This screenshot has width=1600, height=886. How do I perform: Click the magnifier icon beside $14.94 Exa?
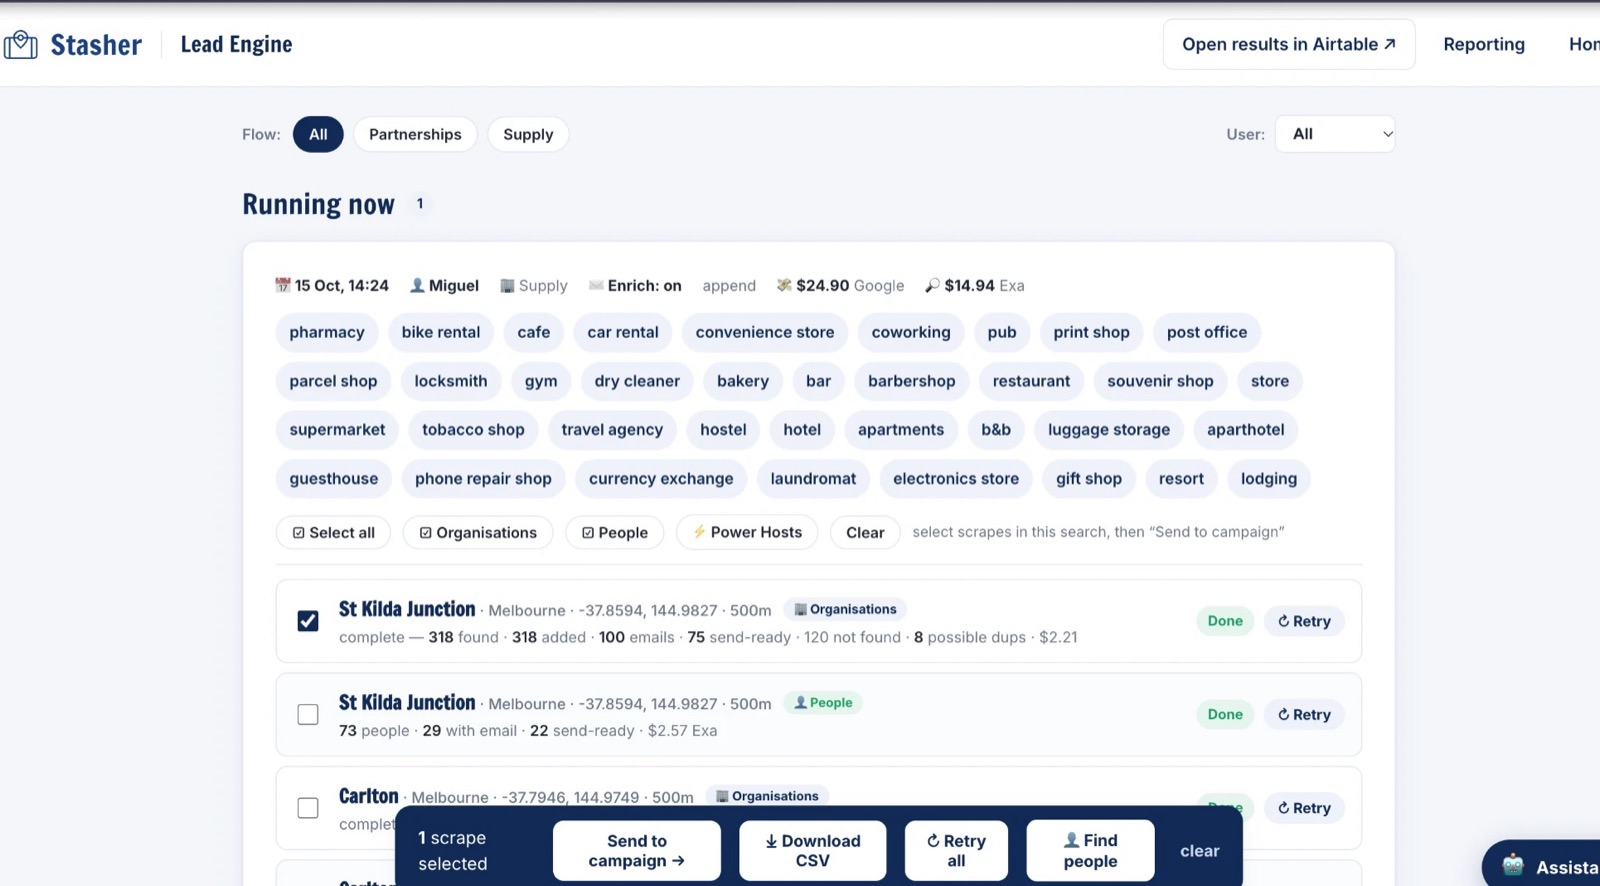point(932,285)
